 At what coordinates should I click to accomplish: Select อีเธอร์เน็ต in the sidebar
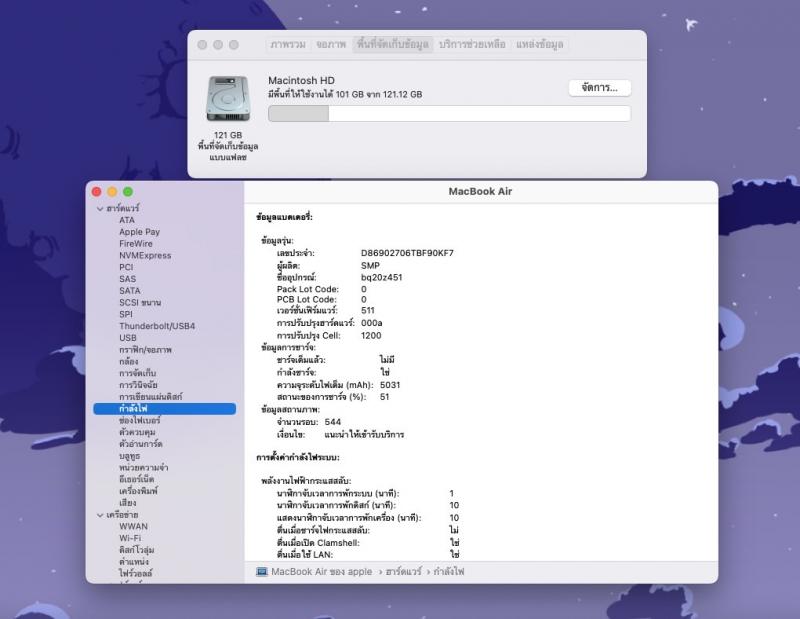click(x=136, y=479)
